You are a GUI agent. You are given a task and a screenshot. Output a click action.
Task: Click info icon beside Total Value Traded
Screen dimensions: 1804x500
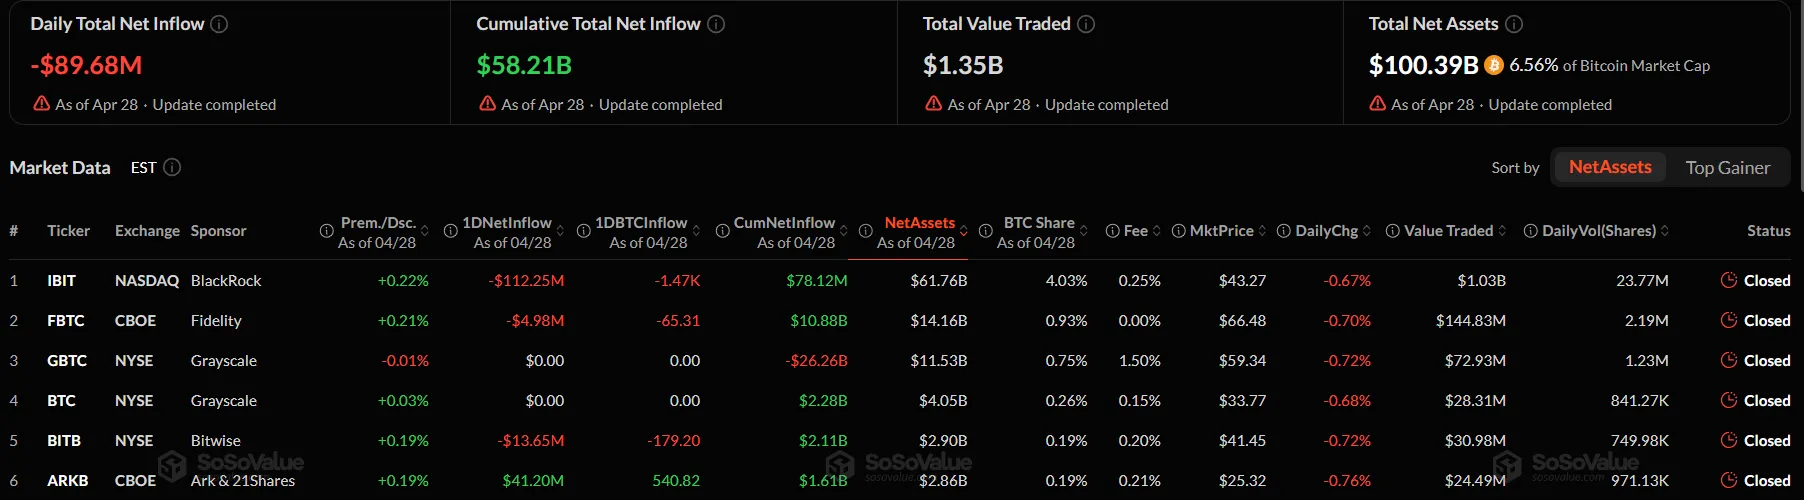pos(1086,24)
